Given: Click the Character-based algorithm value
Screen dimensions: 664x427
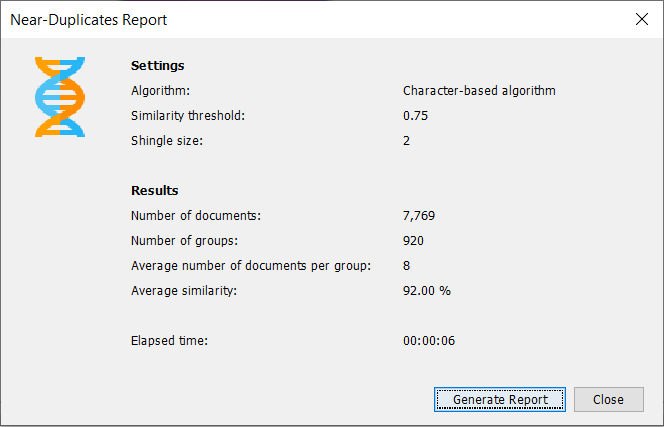Looking at the screenshot, I should [479, 91].
